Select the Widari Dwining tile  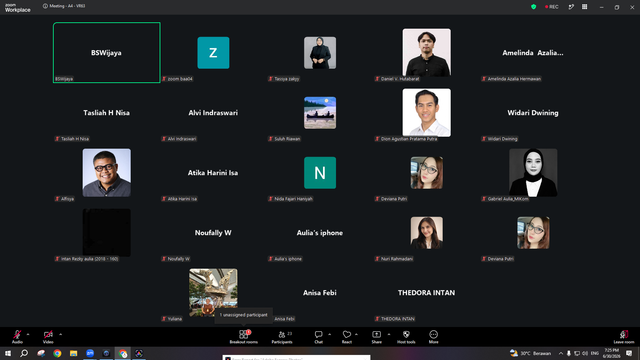pyautogui.click(x=533, y=113)
